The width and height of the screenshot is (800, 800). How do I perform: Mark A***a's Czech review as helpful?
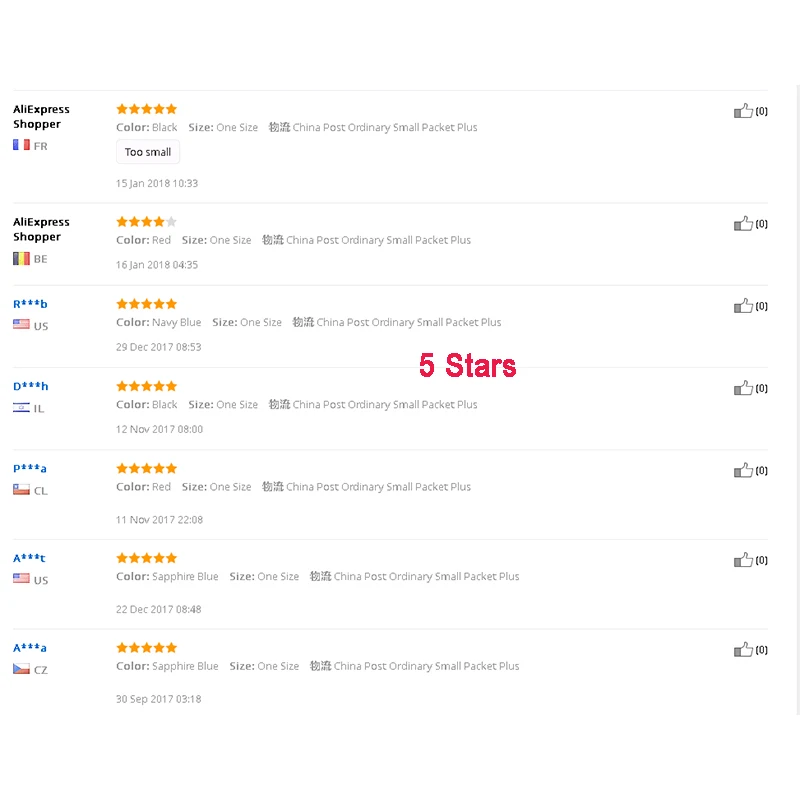click(x=743, y=650)
